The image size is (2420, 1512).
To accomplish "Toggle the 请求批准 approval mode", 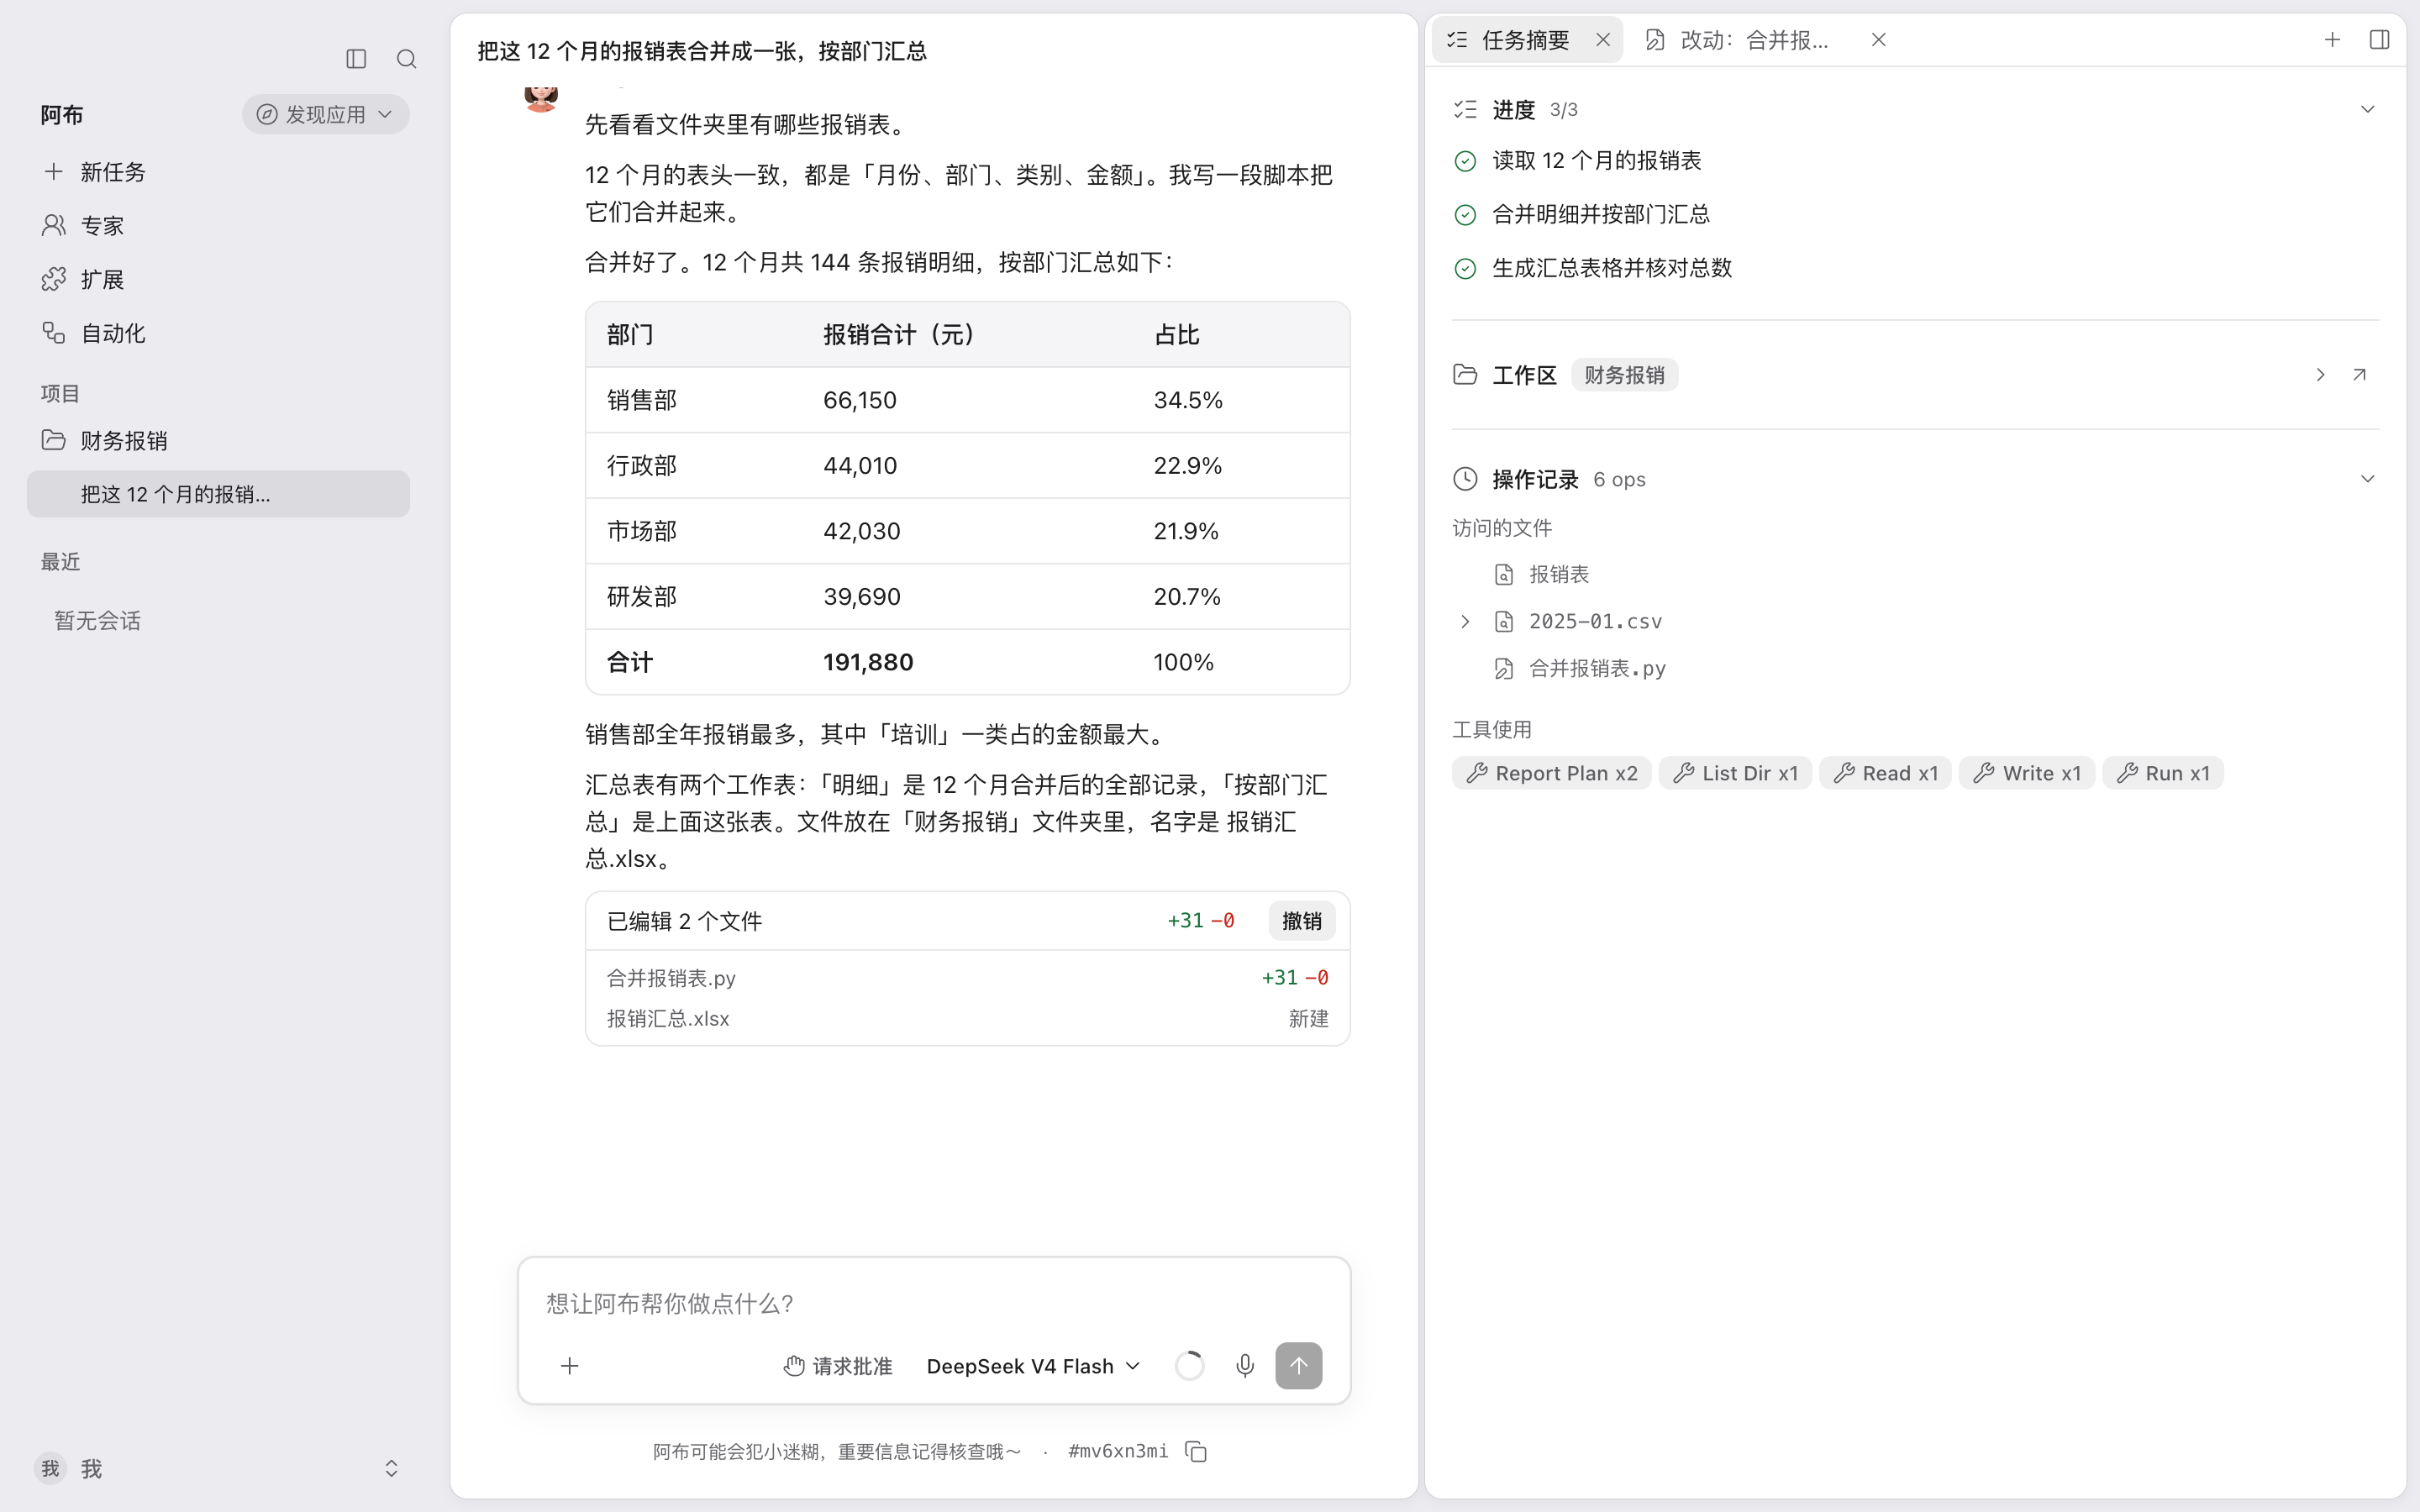I will (x=837, y=1366).
